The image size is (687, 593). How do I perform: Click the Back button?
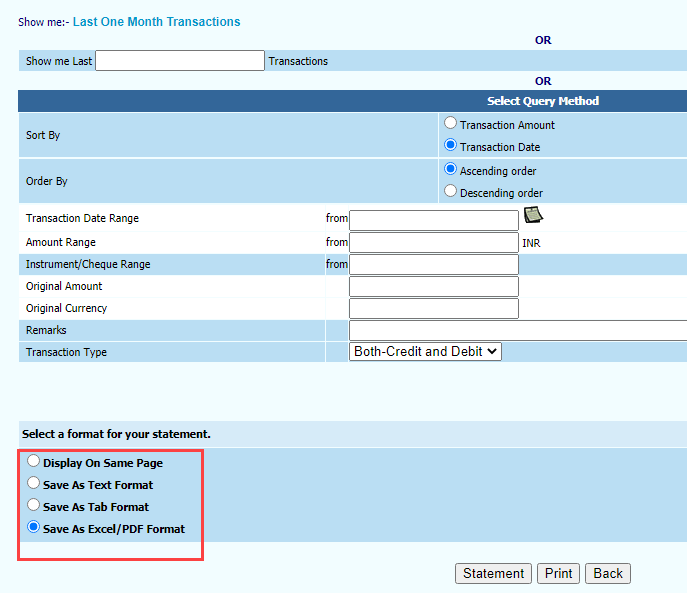[608, 573]
